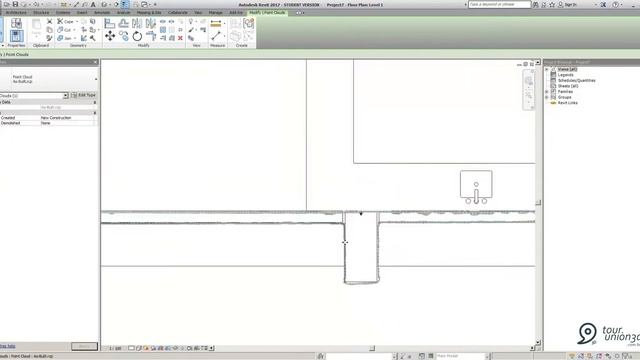Close the Properties palette

click(x=96, y=62)
